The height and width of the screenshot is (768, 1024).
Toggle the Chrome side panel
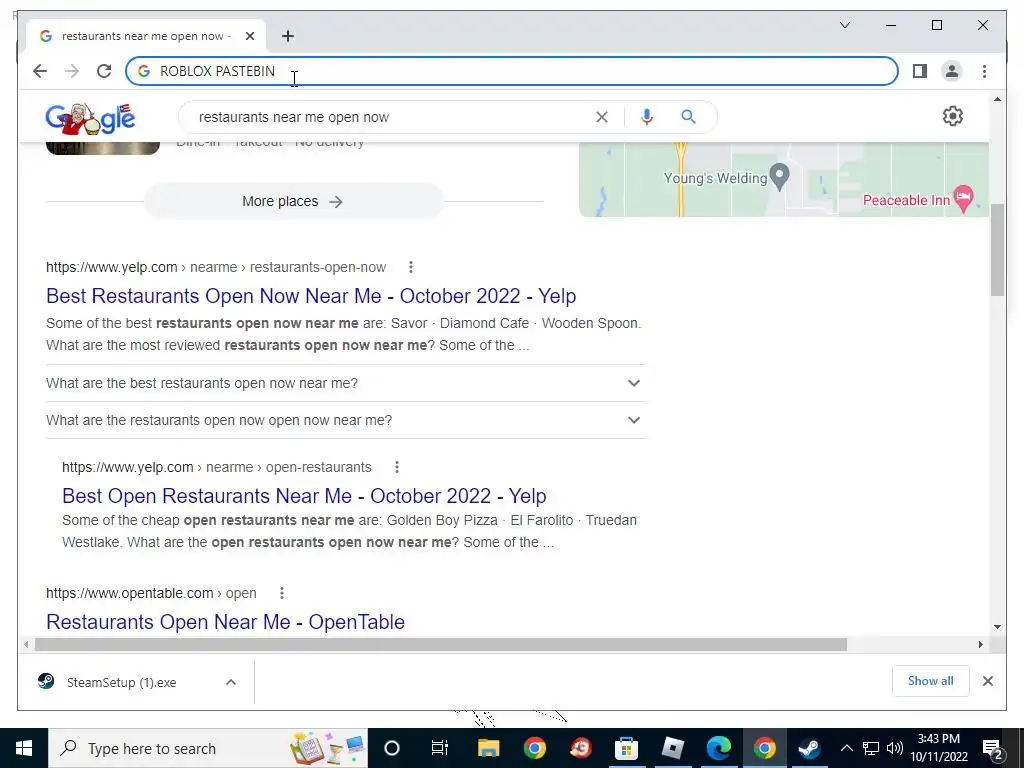[920, 71]
